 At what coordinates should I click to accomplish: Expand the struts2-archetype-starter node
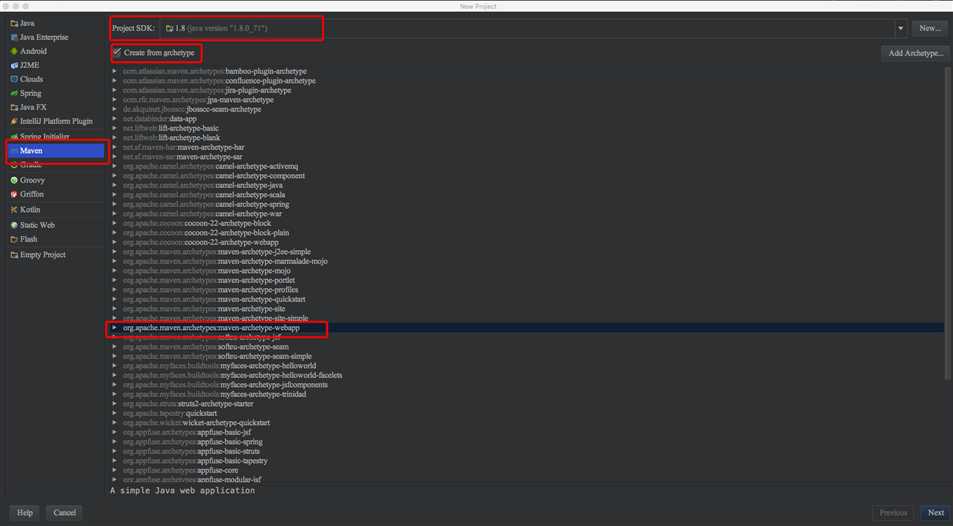click(x=114, y=404)
